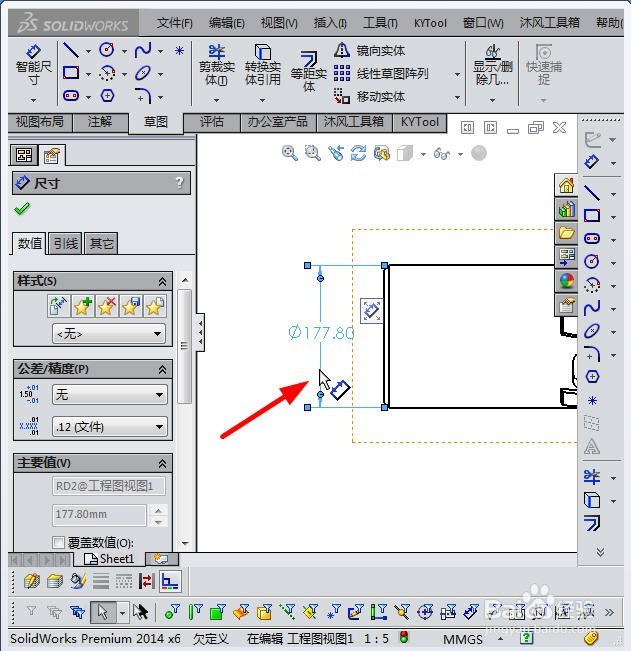This screenshot has width=631, height=651.
Task: Increase dimension value with up spinner
Action: tap(158, 510)
